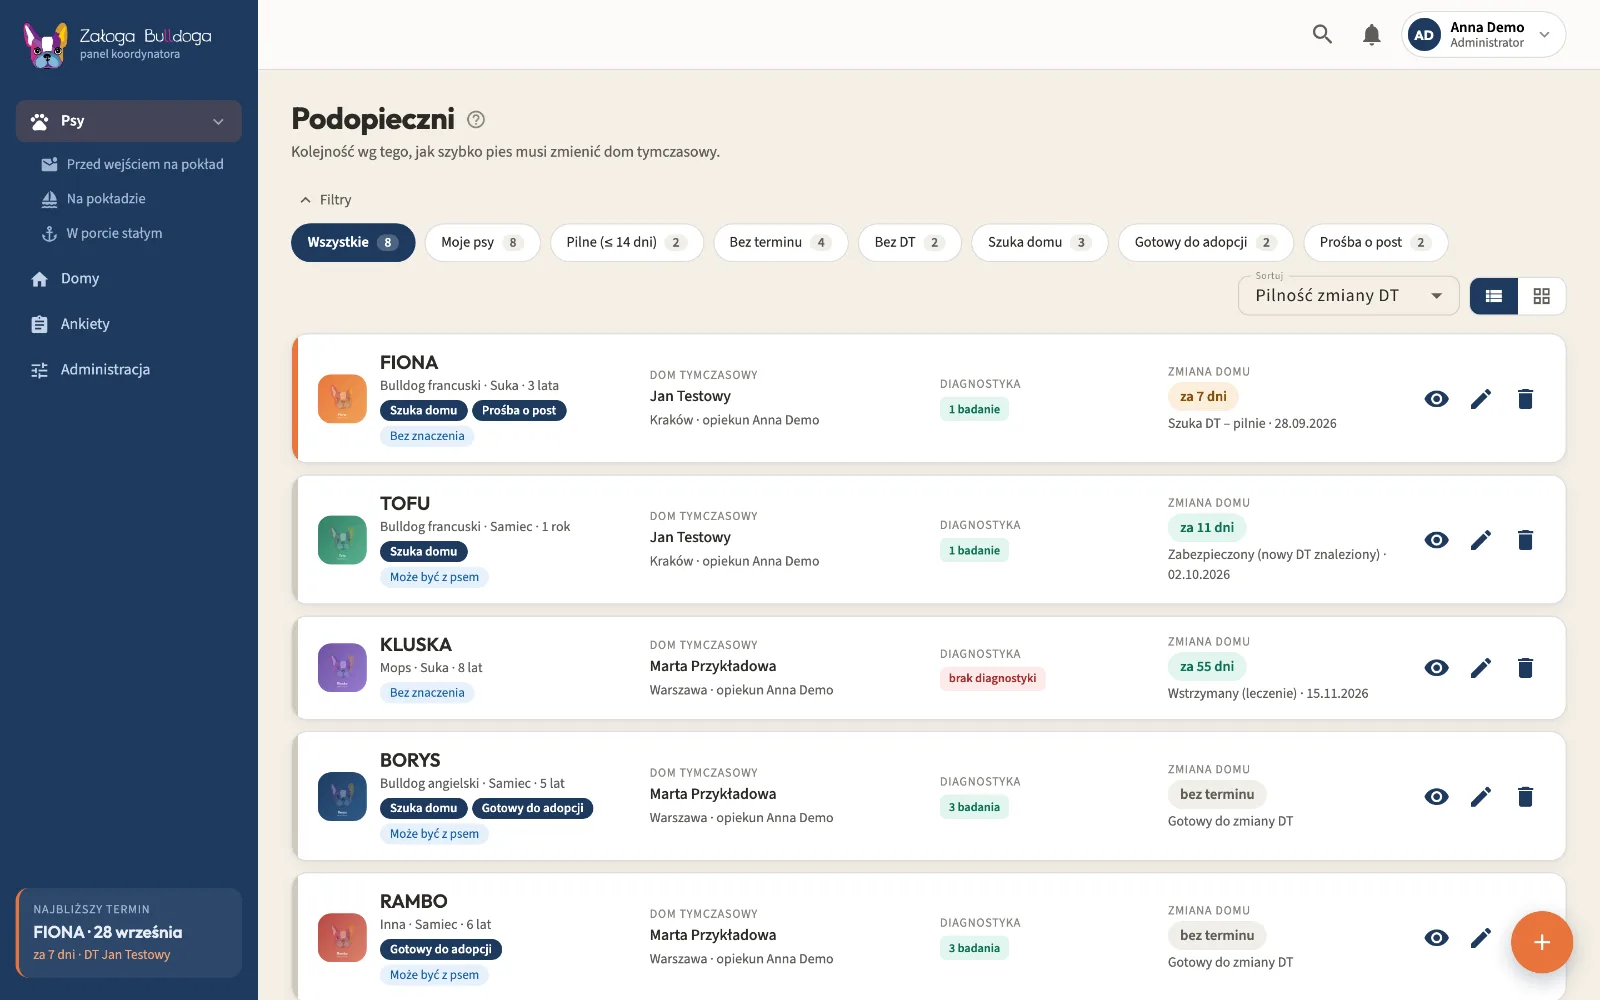This screenshot has height=1000, width=1600.
Task: Filter by Gotowy do adopcji
Action: pos(1205,243)
